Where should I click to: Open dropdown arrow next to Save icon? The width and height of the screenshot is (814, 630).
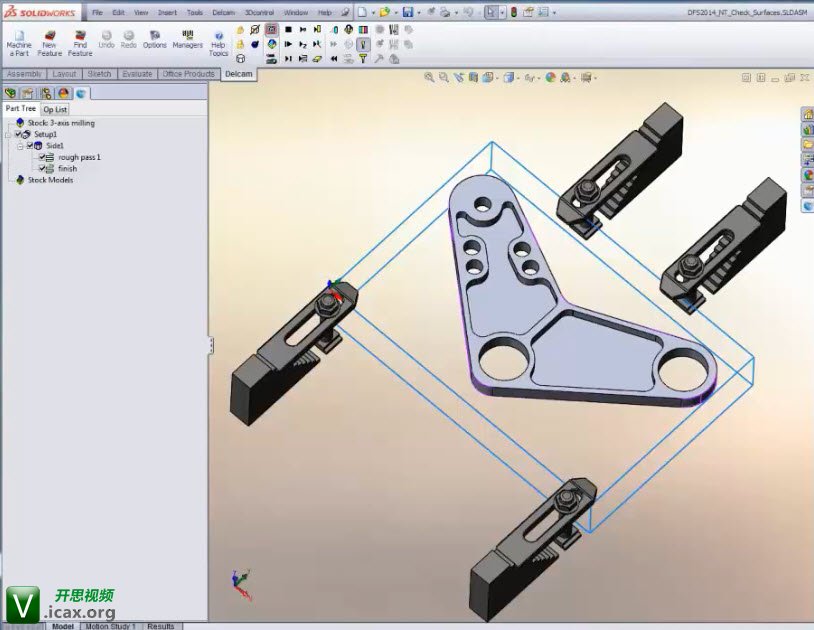tap(418, 12)
